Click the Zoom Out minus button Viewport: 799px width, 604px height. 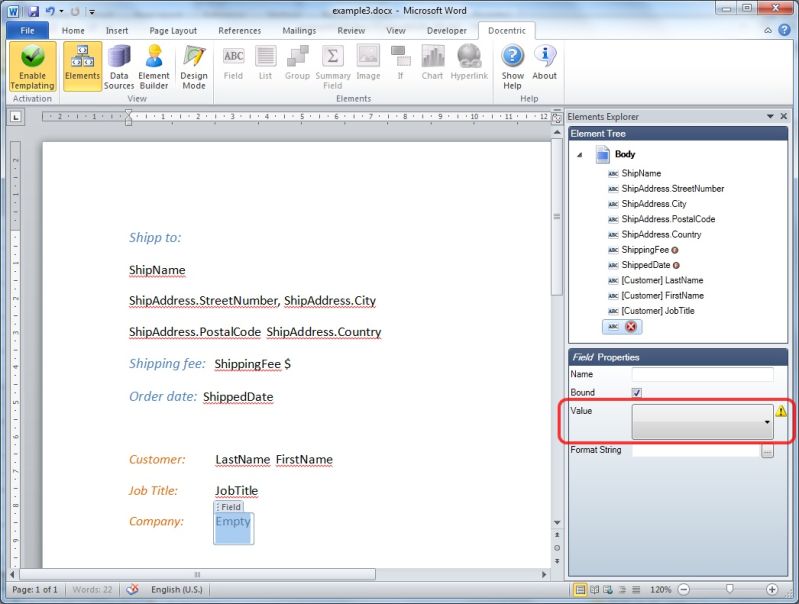[x=684, y=590]
